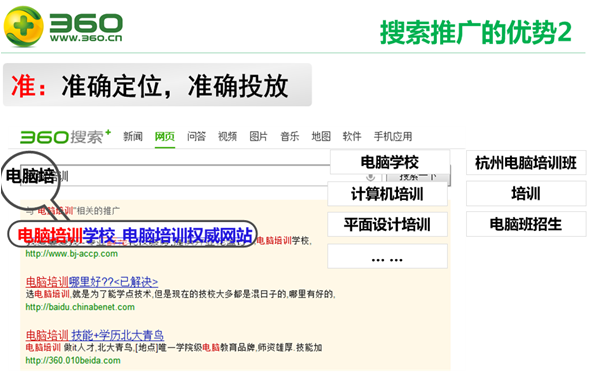Select the 电脑学校 keyword box

[390, 162]
